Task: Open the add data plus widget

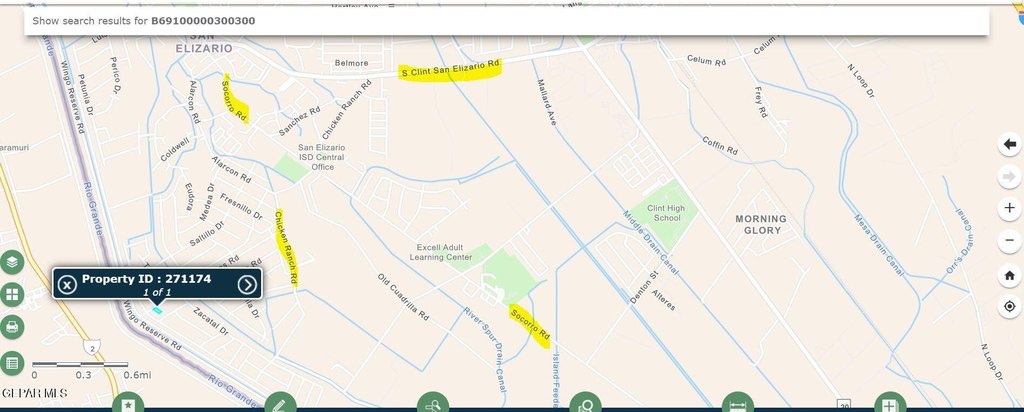Action: [890, 404]
